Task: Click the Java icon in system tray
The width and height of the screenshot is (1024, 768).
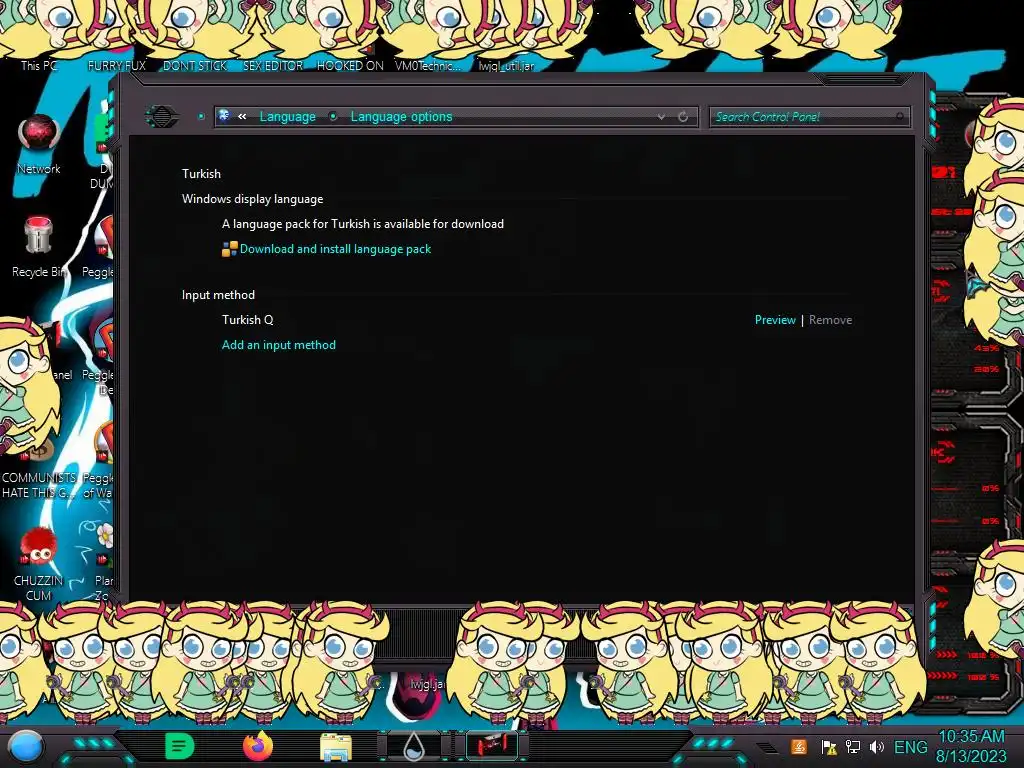Action: [x=798, y=747]
